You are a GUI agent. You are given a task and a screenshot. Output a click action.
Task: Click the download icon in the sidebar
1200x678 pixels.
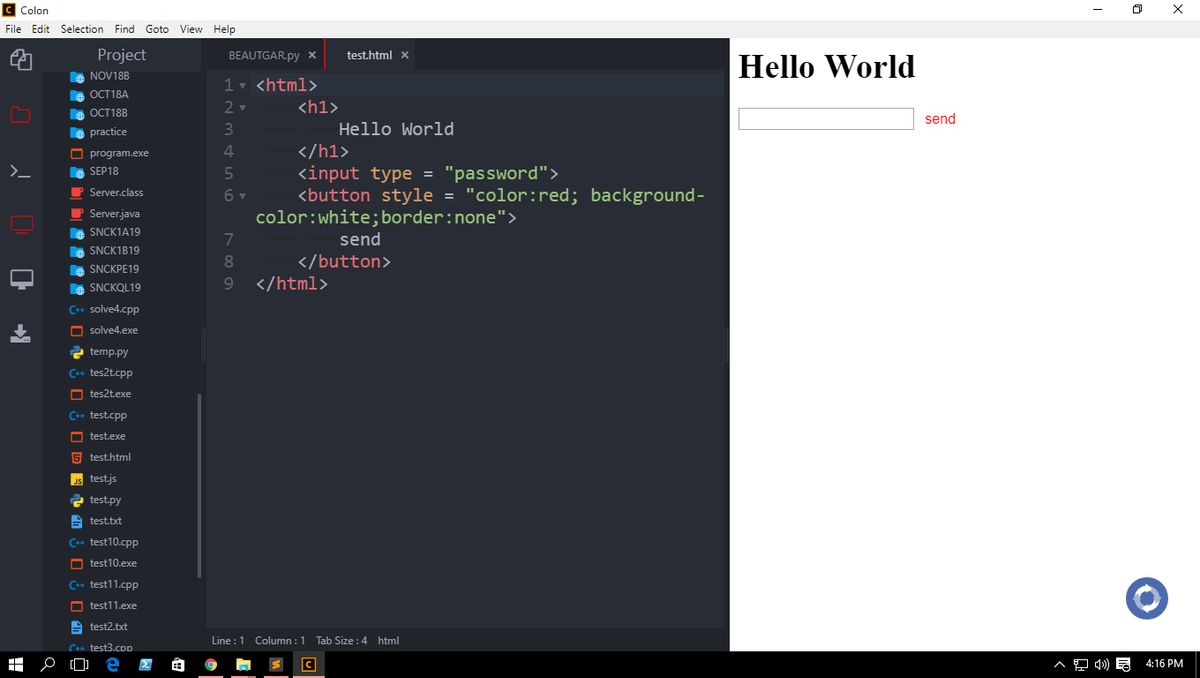(x=20, y=333)
